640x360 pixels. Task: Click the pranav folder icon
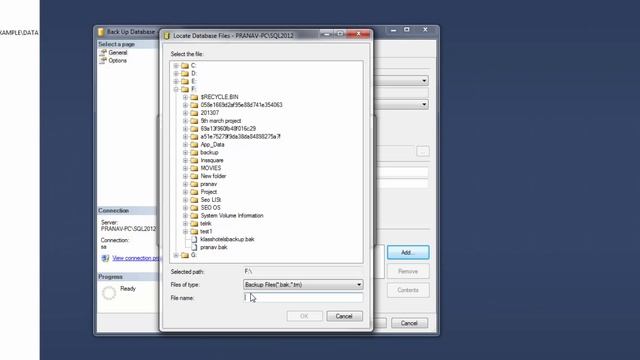(x=194, y=184)
